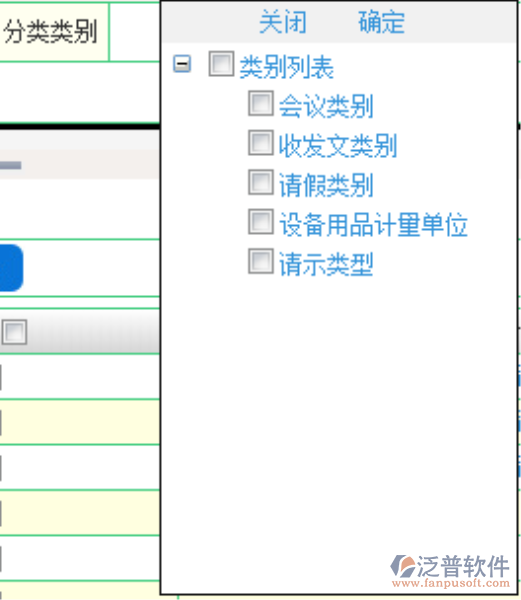This screenshot has width=521, height=600.
Task: Click the blue rounded button on left
Action: 11,268
